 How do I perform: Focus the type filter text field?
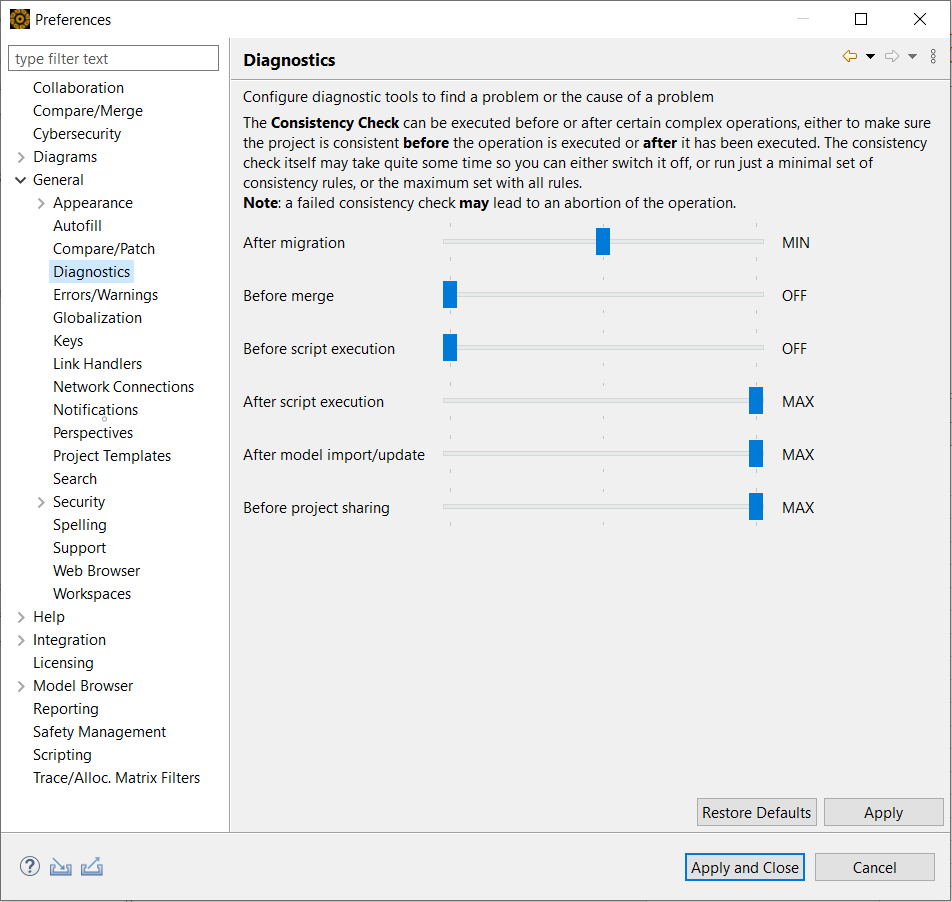coord(113,59)
